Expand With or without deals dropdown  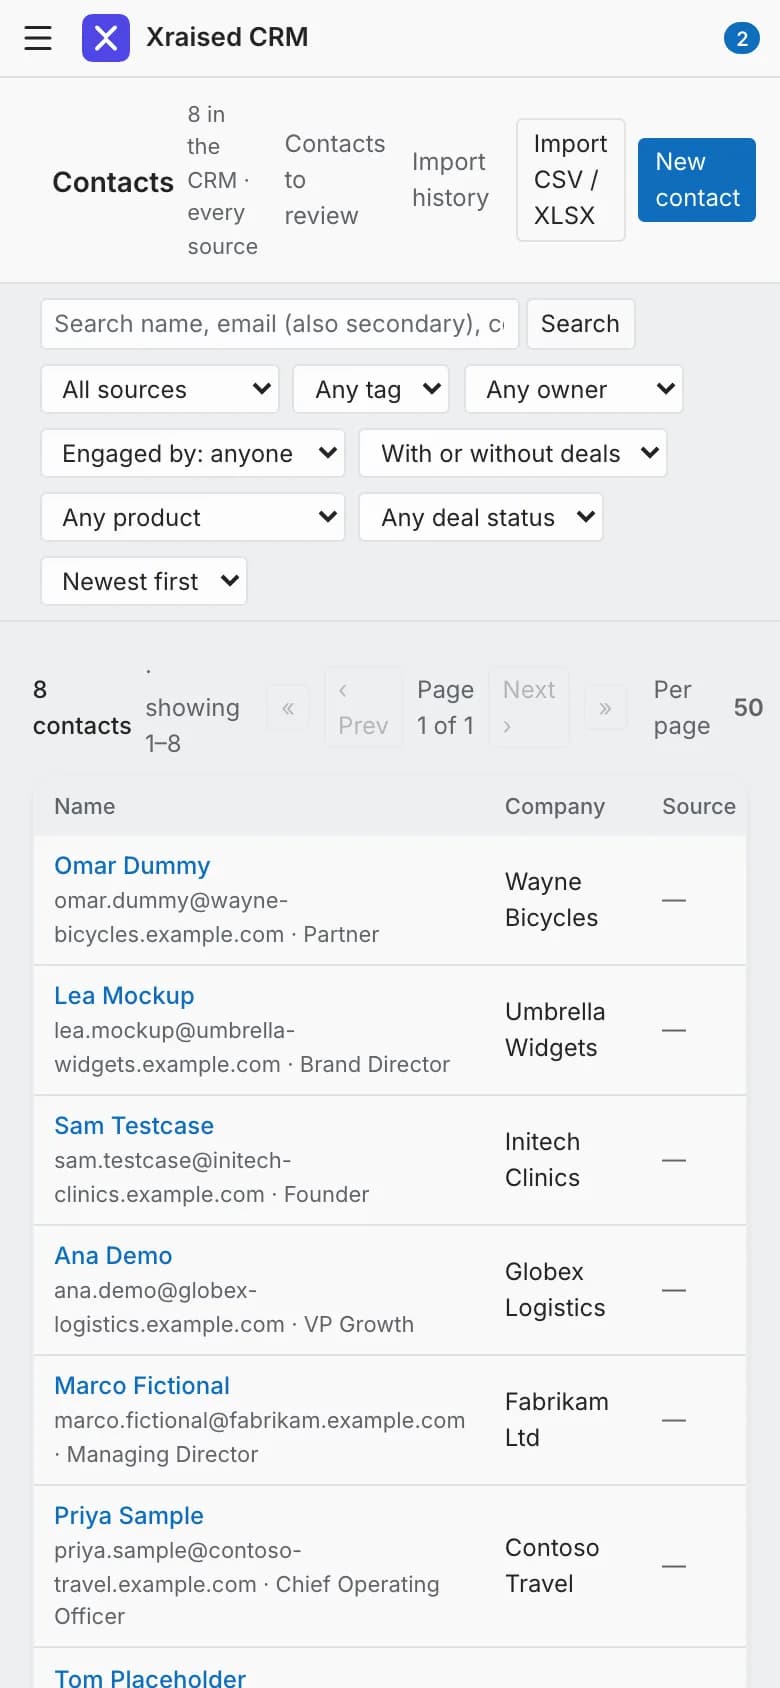[x=513, y=453]
